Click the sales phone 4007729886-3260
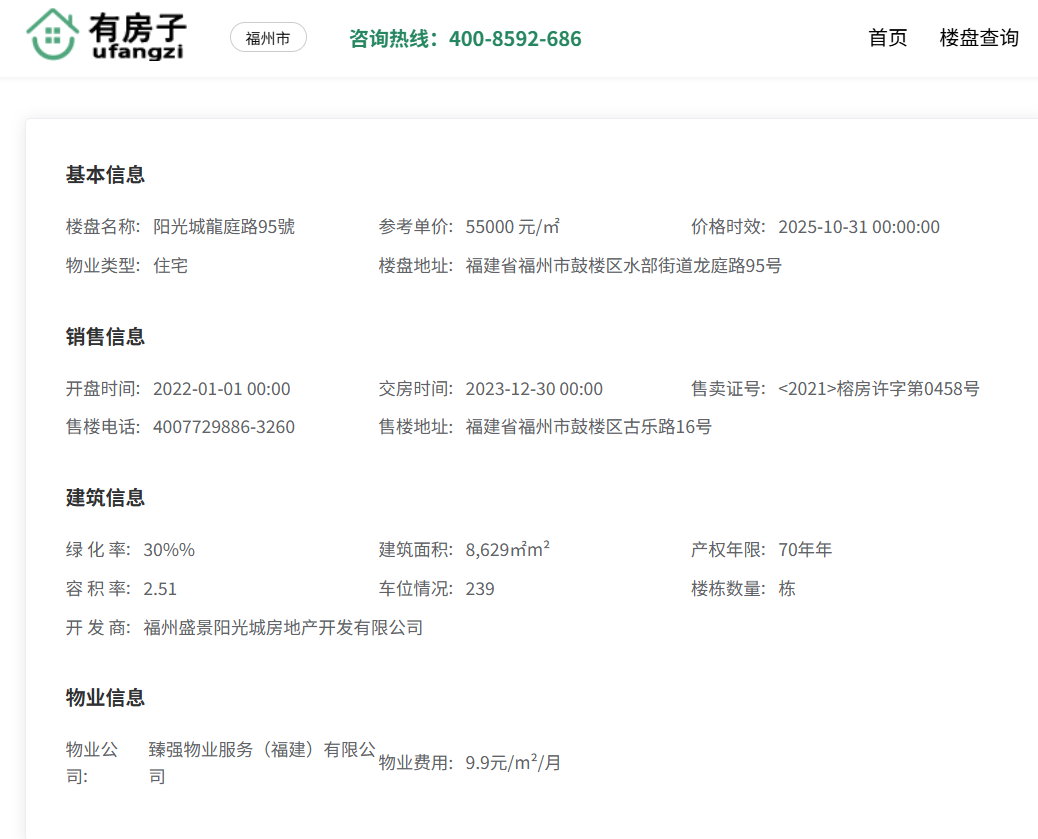Image resolution: width=1038 pixels, height=839 pixels. click(x=224, y=427)
